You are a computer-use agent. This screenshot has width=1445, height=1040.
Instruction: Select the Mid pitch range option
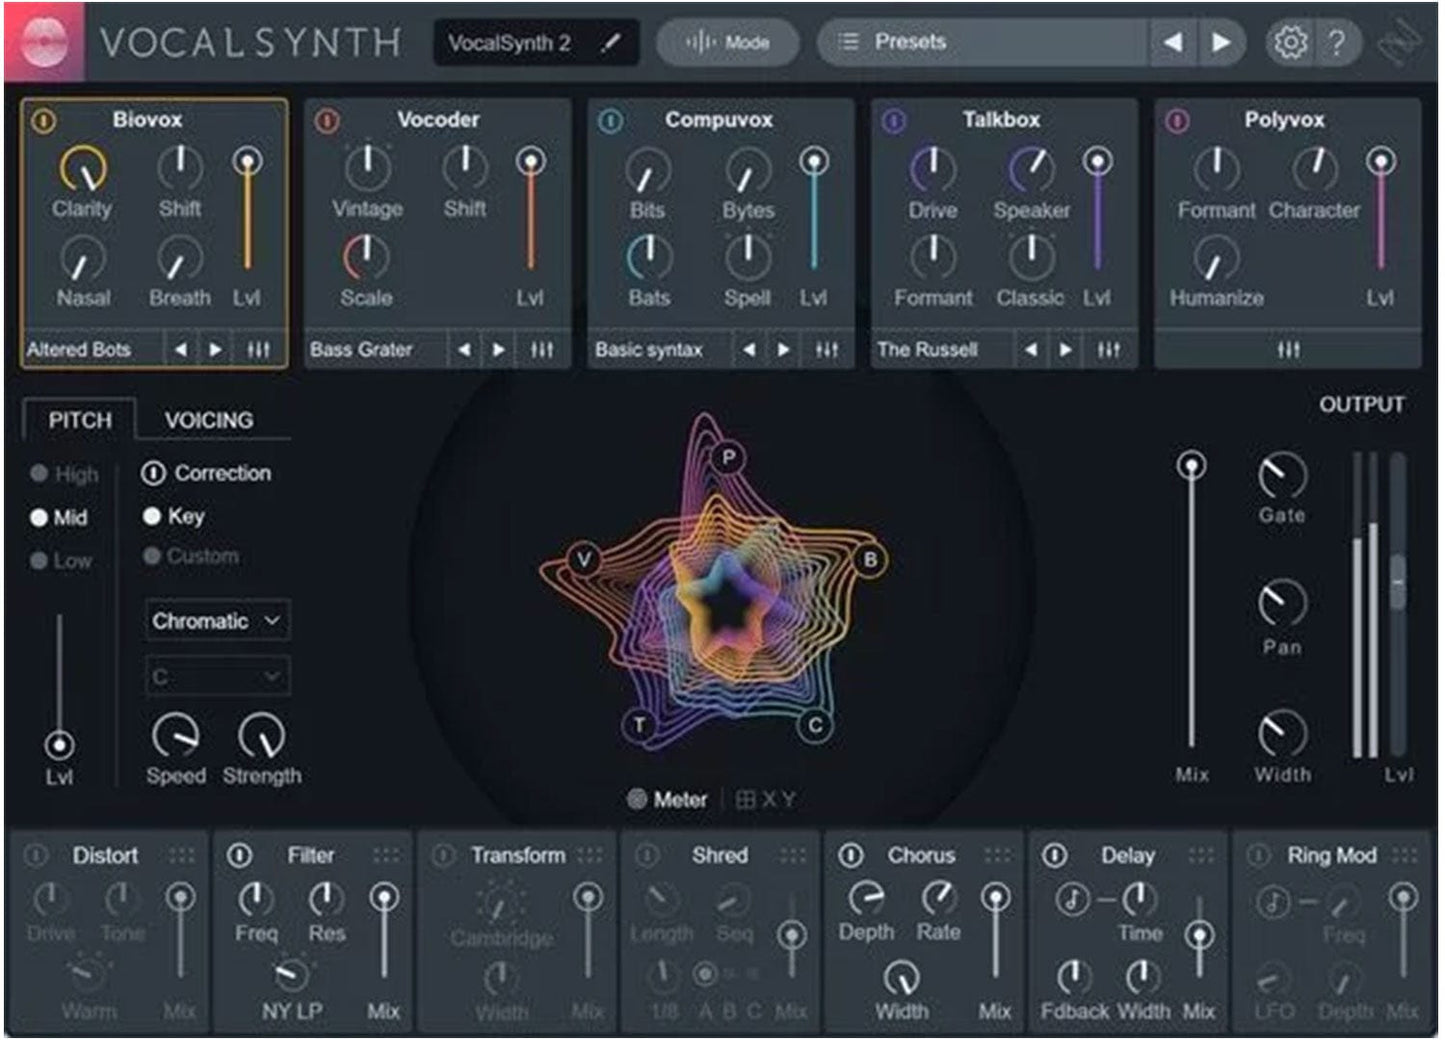click(59, 517)
